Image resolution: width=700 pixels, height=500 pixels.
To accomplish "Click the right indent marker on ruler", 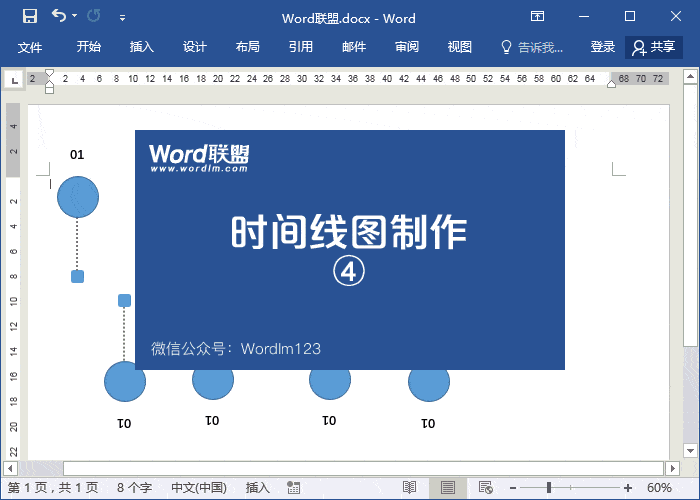I will coord(612,83).
